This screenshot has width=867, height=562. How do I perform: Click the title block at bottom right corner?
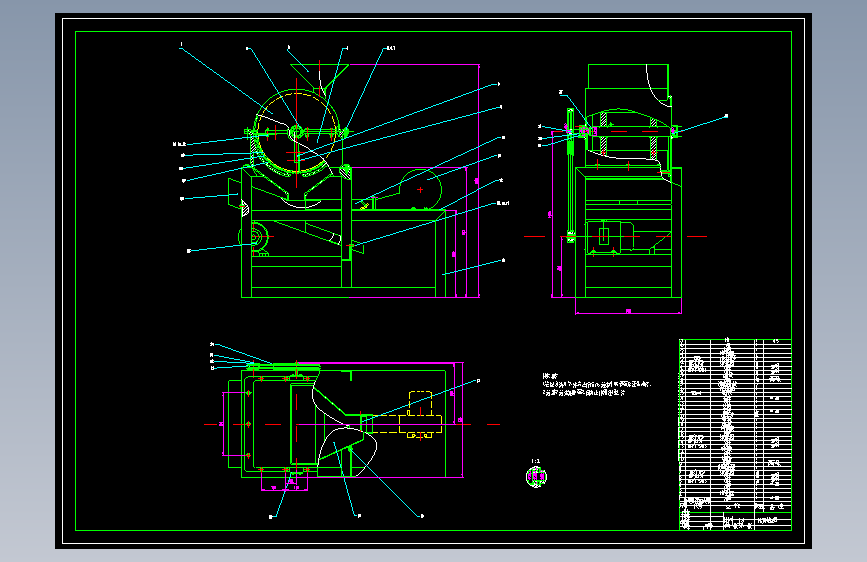(735, 521)
